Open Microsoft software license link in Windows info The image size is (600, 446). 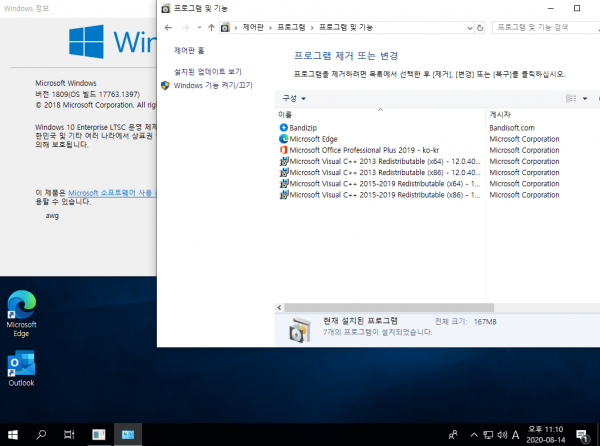112,193
